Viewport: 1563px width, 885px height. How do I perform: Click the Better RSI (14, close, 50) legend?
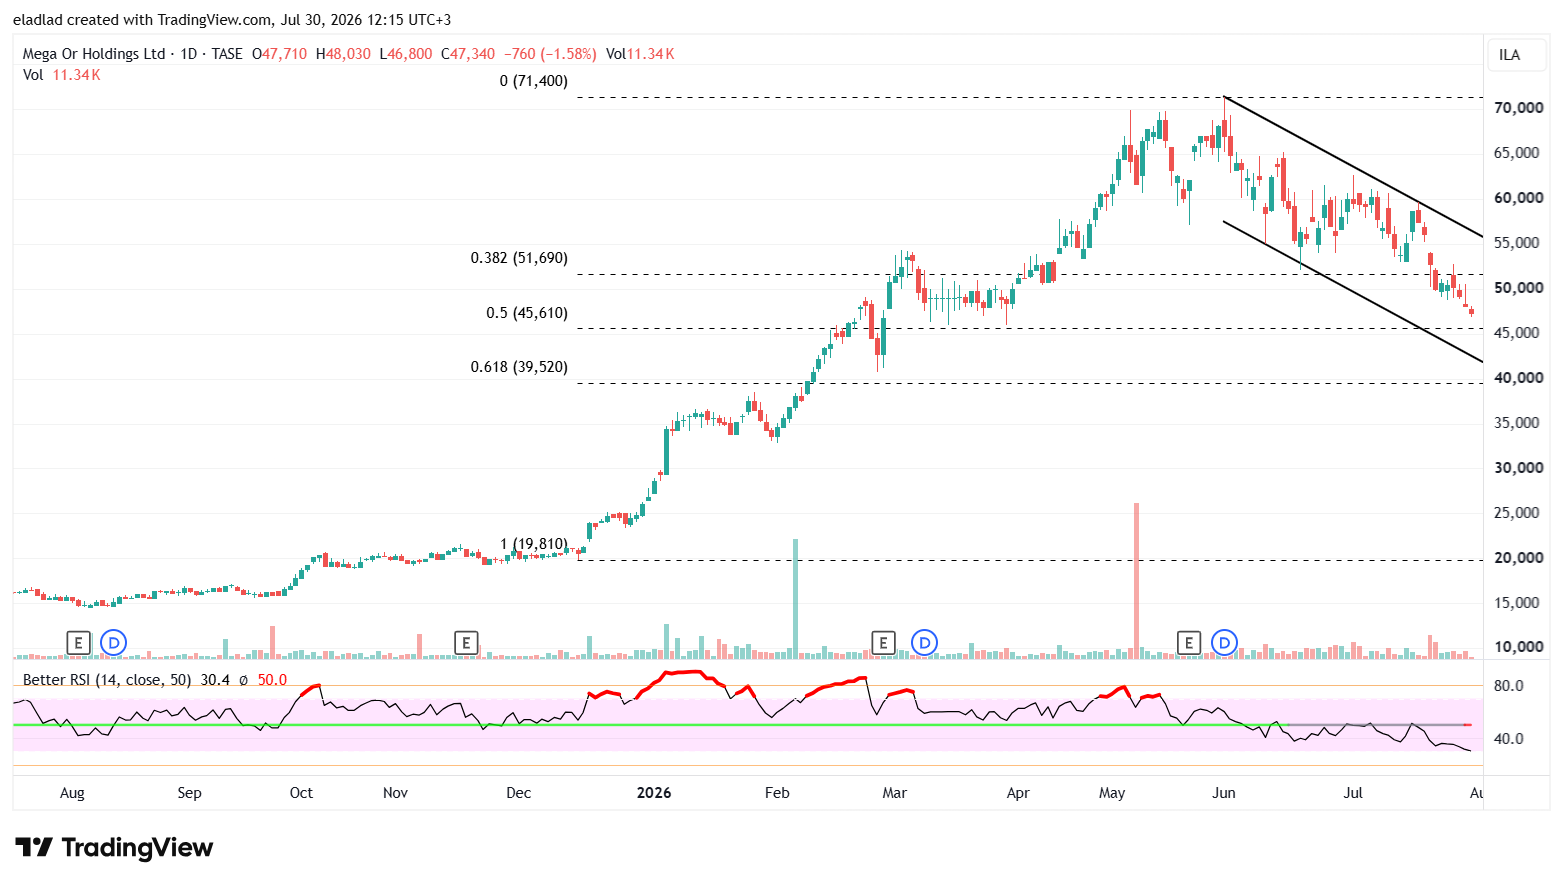tap(107, 680)
